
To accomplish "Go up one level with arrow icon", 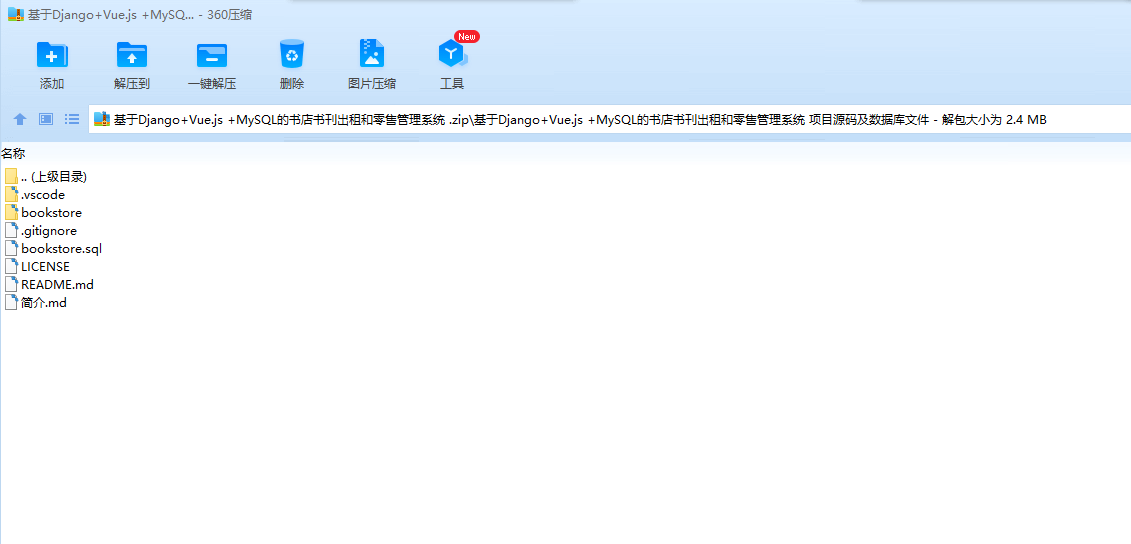I will (x=20, y=119).
